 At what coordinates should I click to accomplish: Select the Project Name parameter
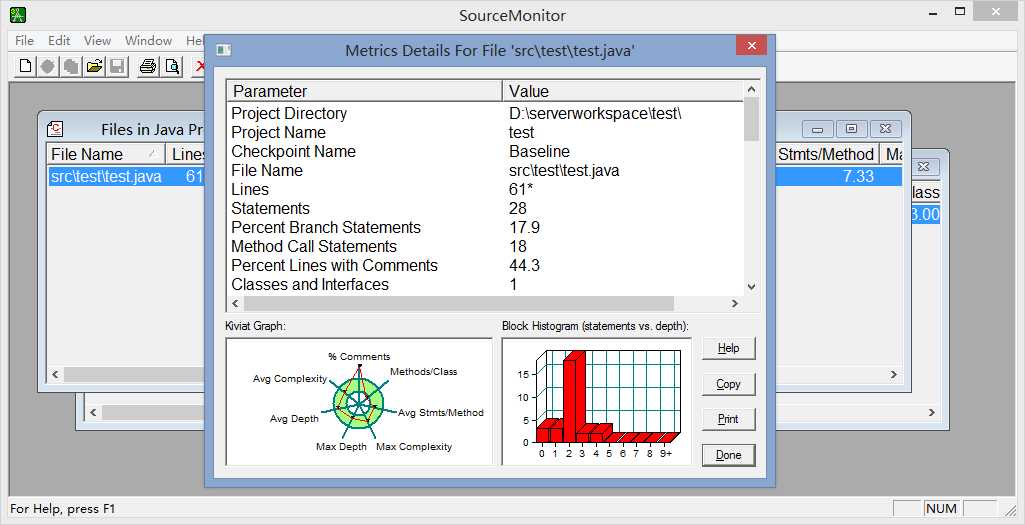tap(278, 132)
